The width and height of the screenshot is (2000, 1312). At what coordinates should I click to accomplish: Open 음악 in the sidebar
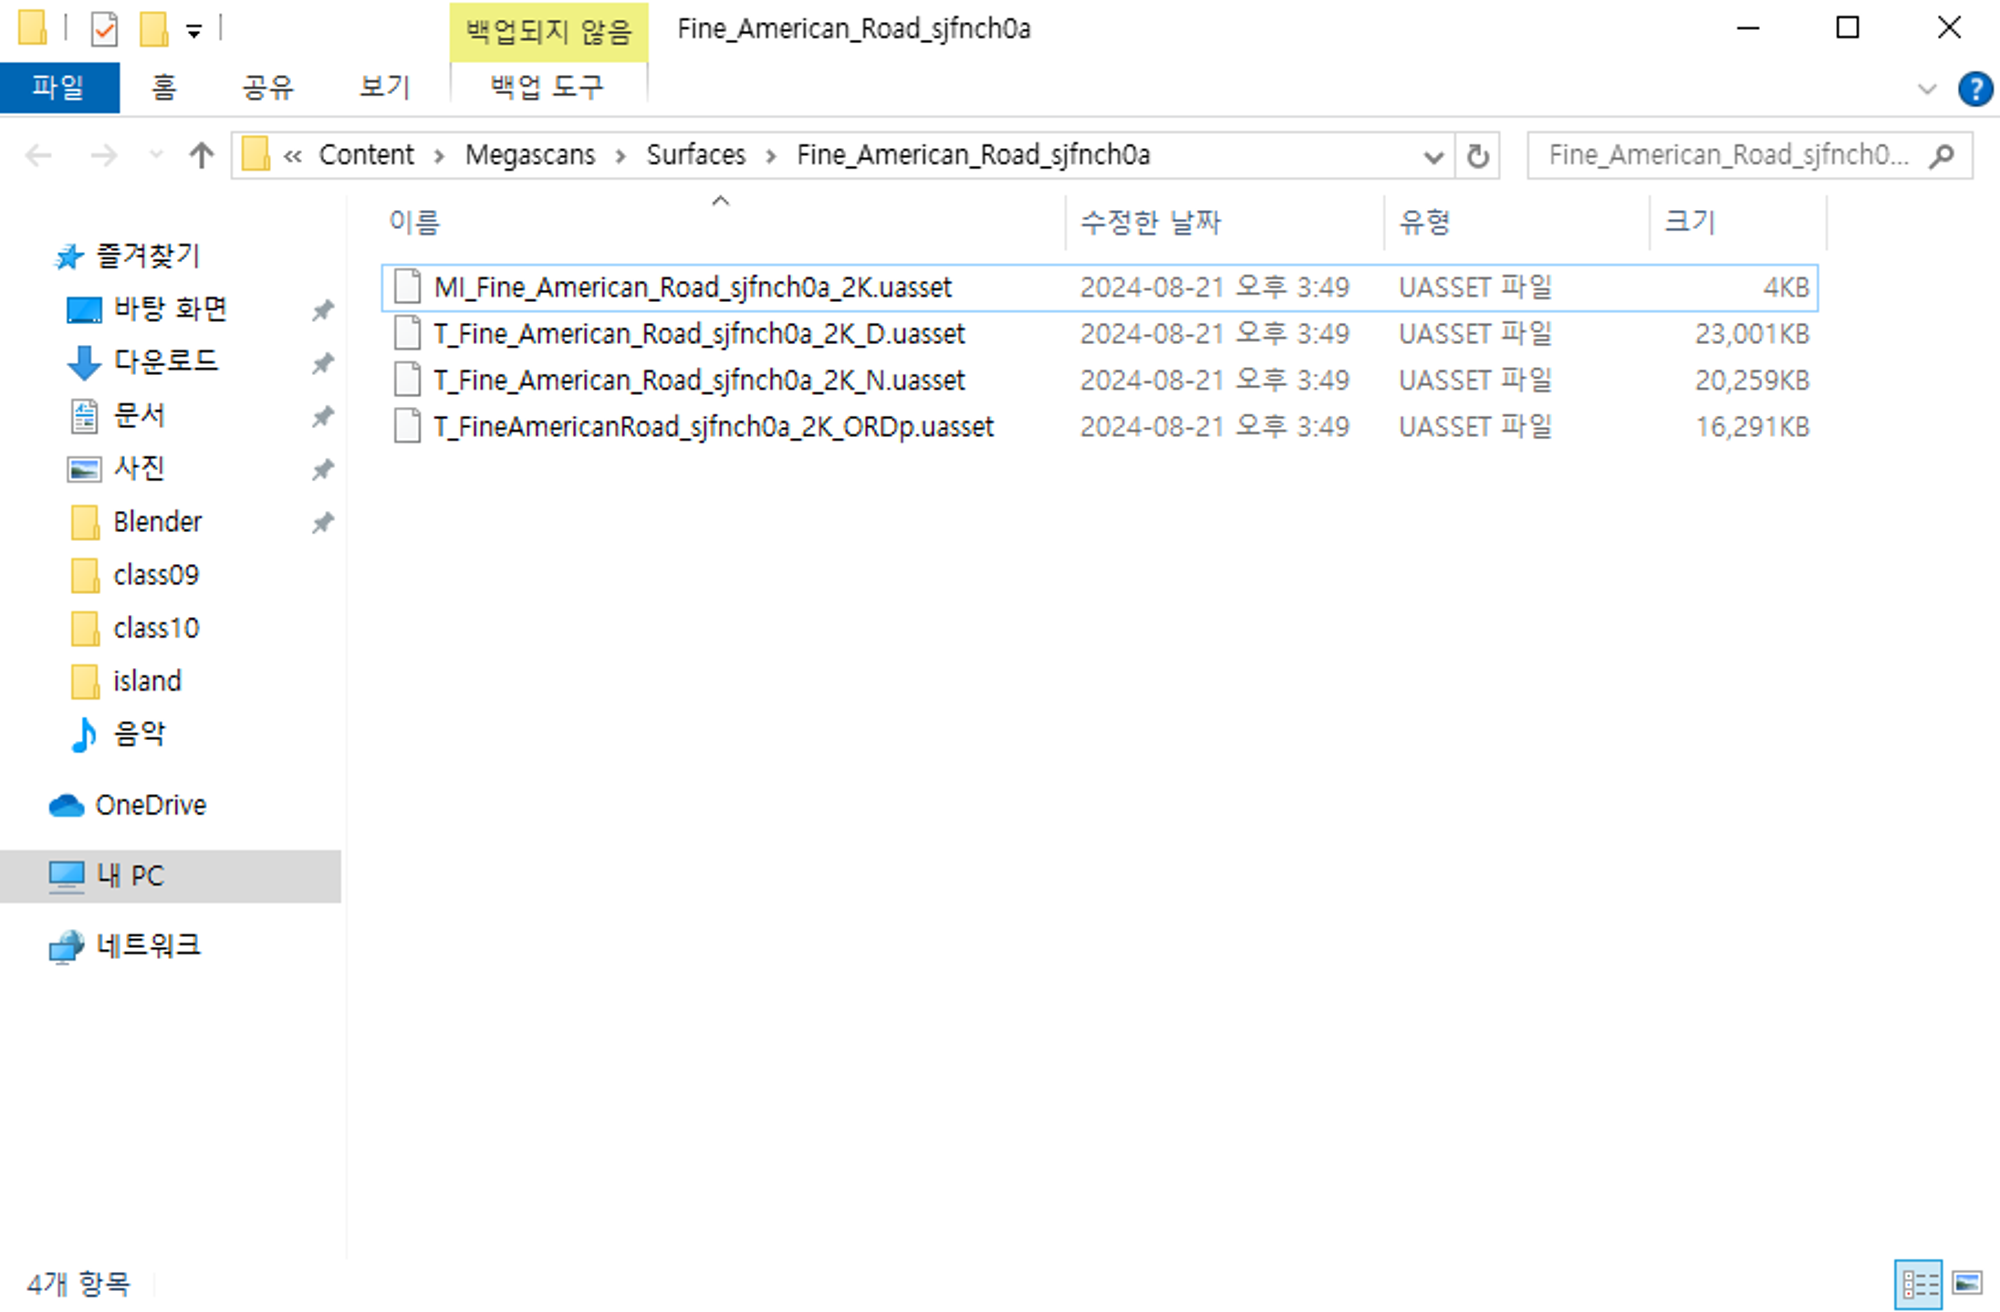click(x=118, y=734)
